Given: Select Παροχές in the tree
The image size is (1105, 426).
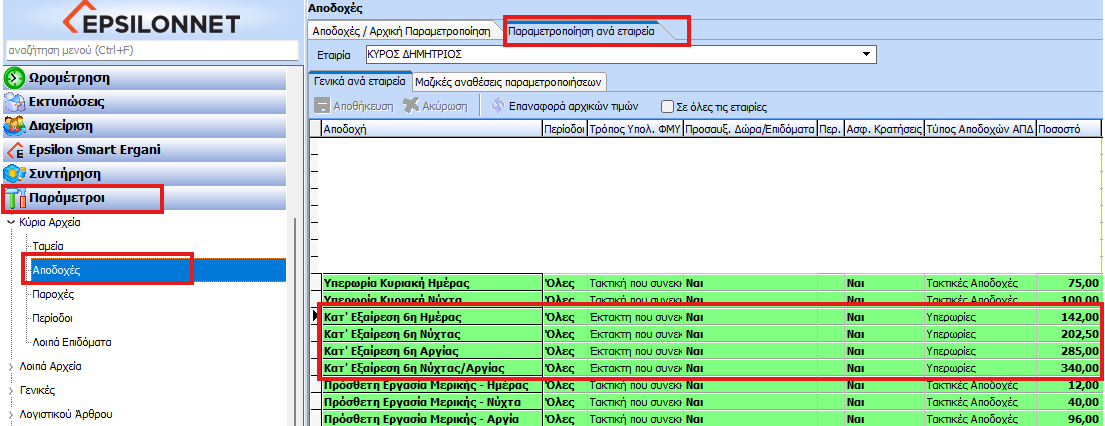Looking at the screenshot, I should pos(54,294).
